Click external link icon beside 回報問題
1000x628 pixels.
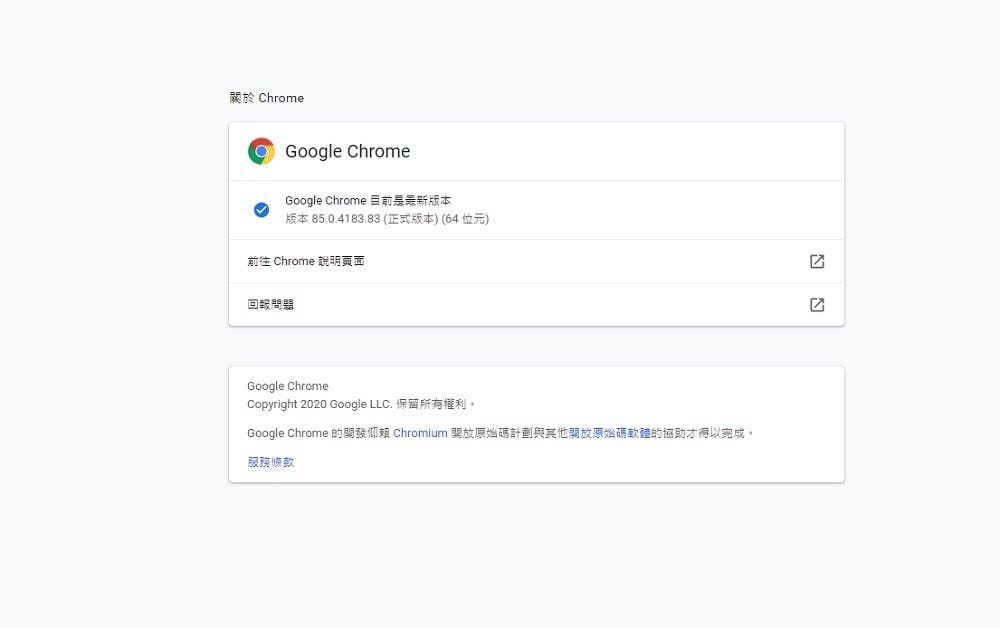click(x=817, y=305)
